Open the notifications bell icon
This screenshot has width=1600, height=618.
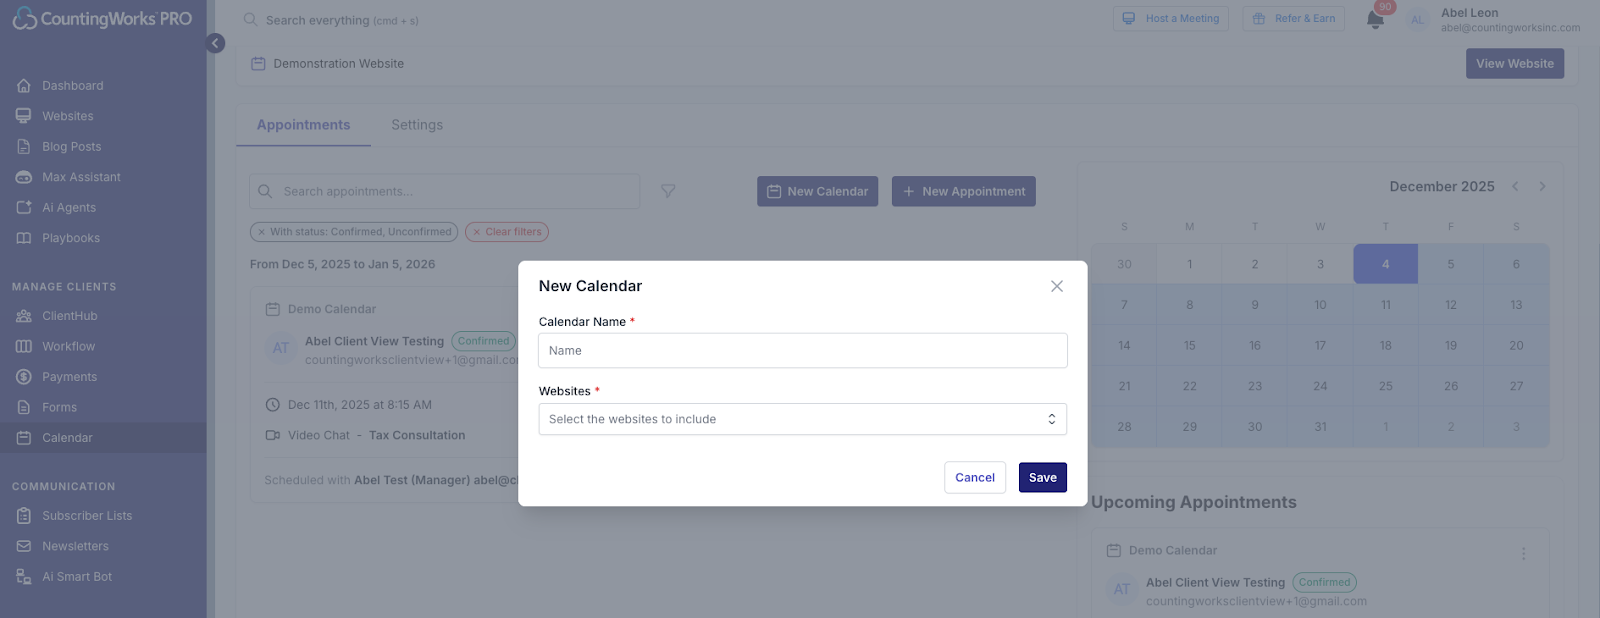pos(1375,20)
